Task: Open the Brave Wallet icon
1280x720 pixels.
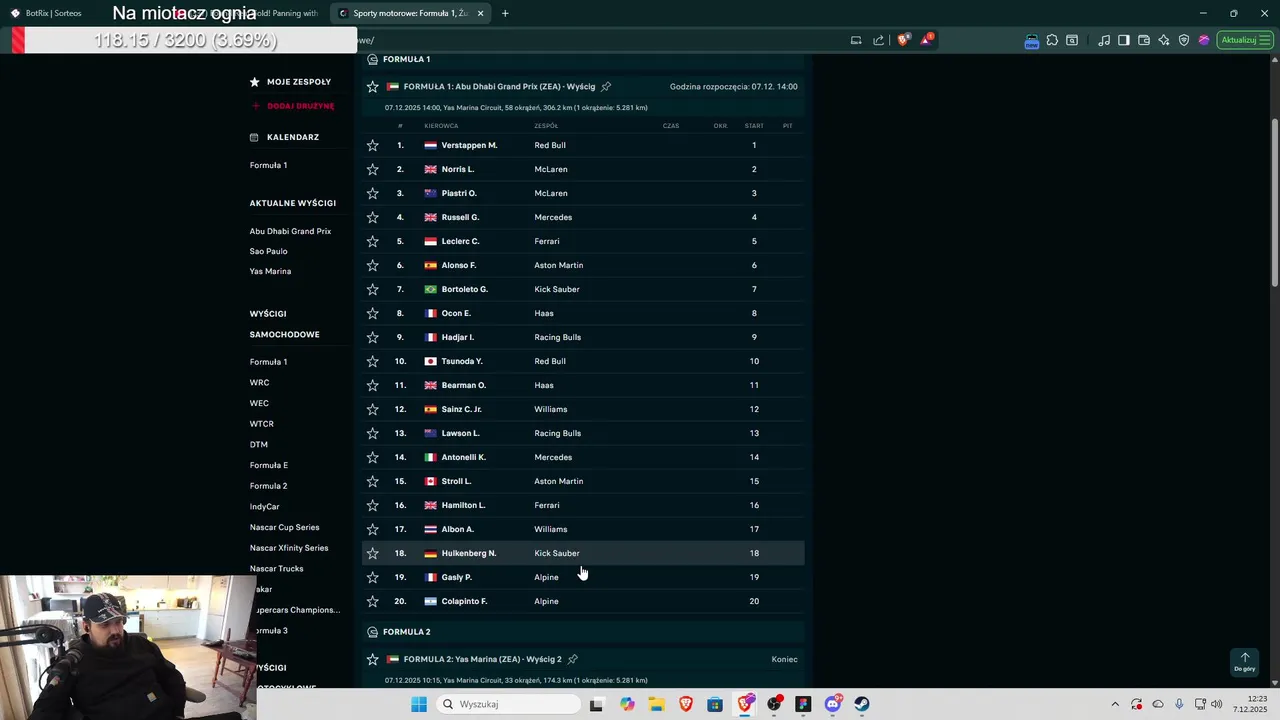Action: pos(1144,40)
